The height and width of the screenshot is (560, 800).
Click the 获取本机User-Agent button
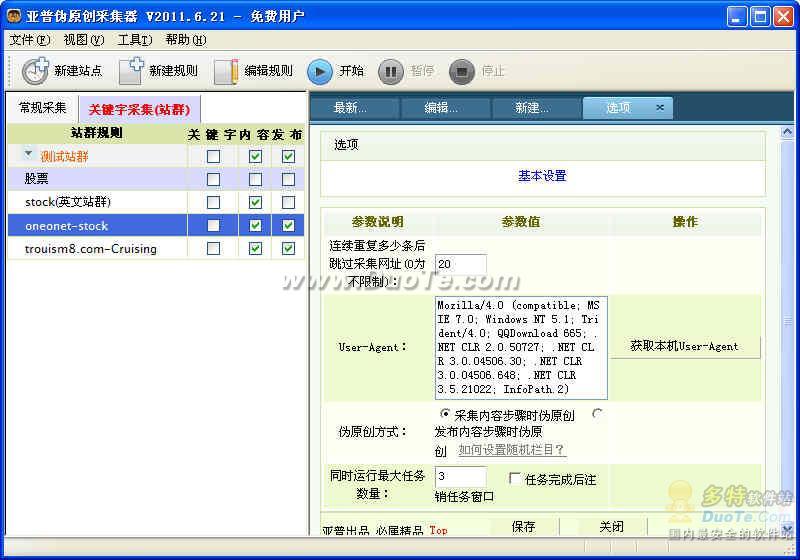tap(684, 346)
